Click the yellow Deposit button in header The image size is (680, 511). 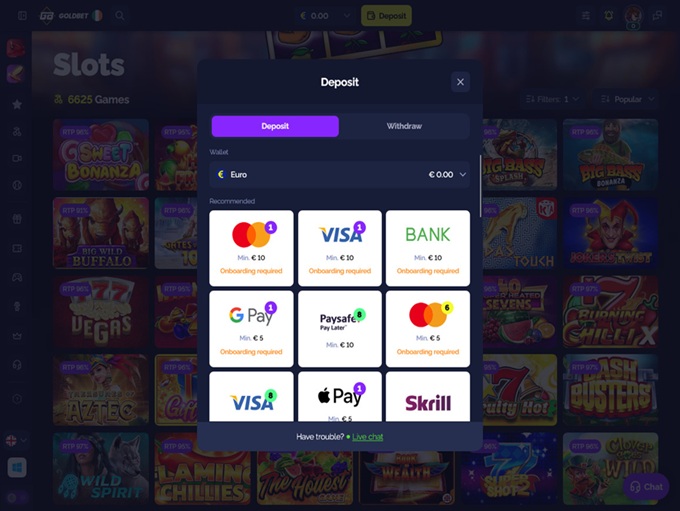(386, 16)
